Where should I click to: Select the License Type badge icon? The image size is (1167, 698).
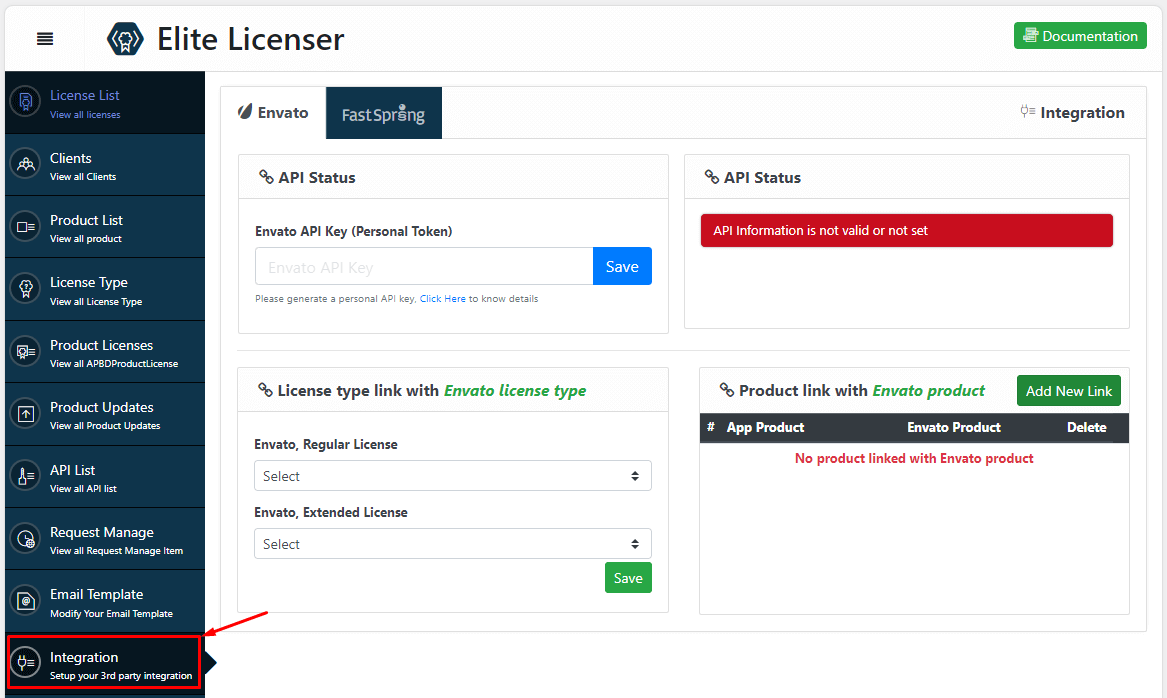(25, 289)
